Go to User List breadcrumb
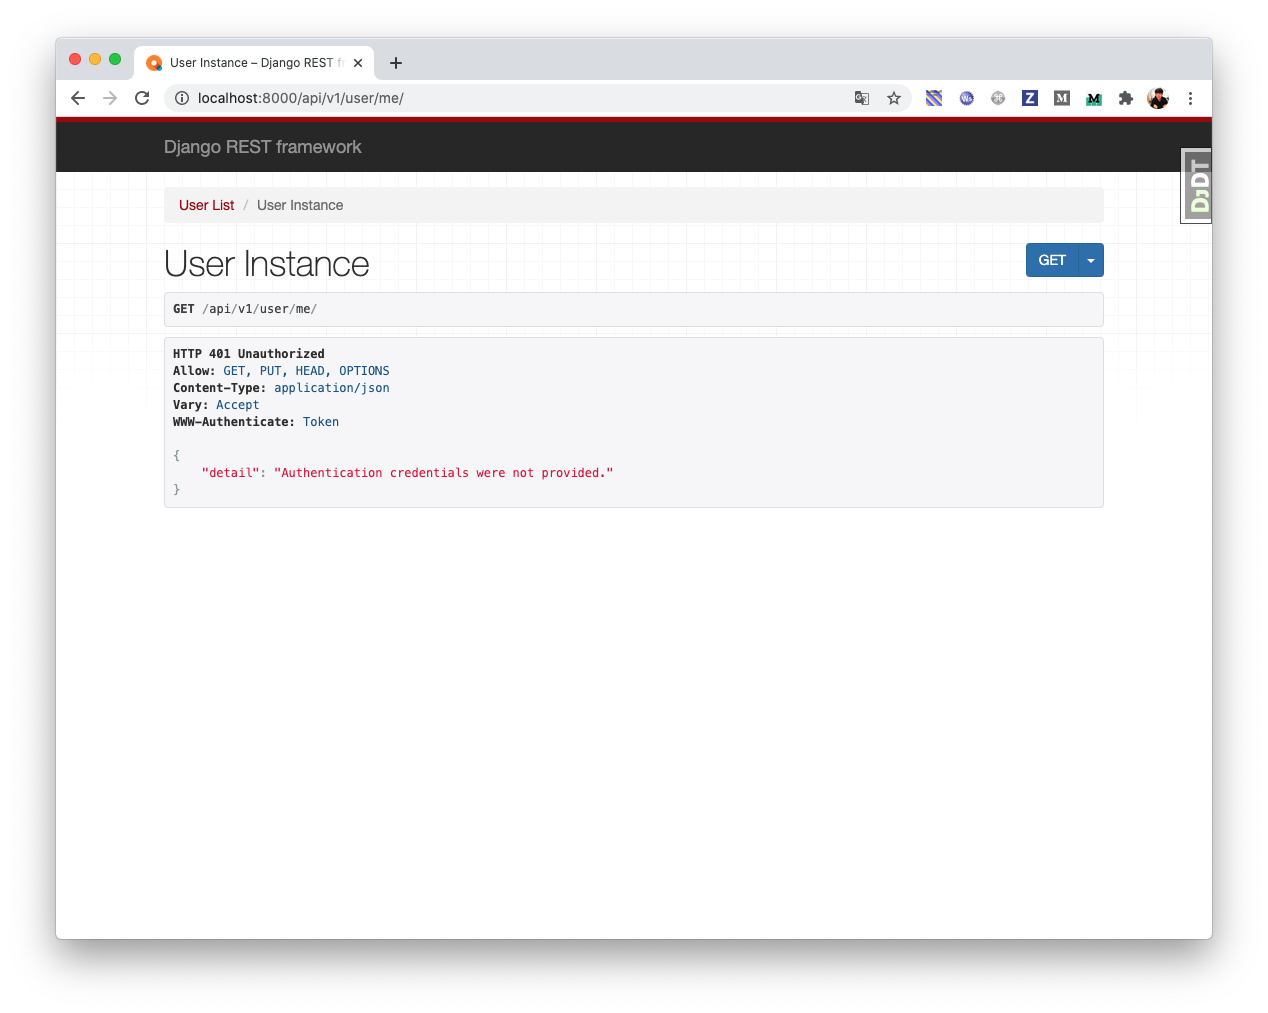This screenshot has height=1013, width=1268. tap(206, 205)
